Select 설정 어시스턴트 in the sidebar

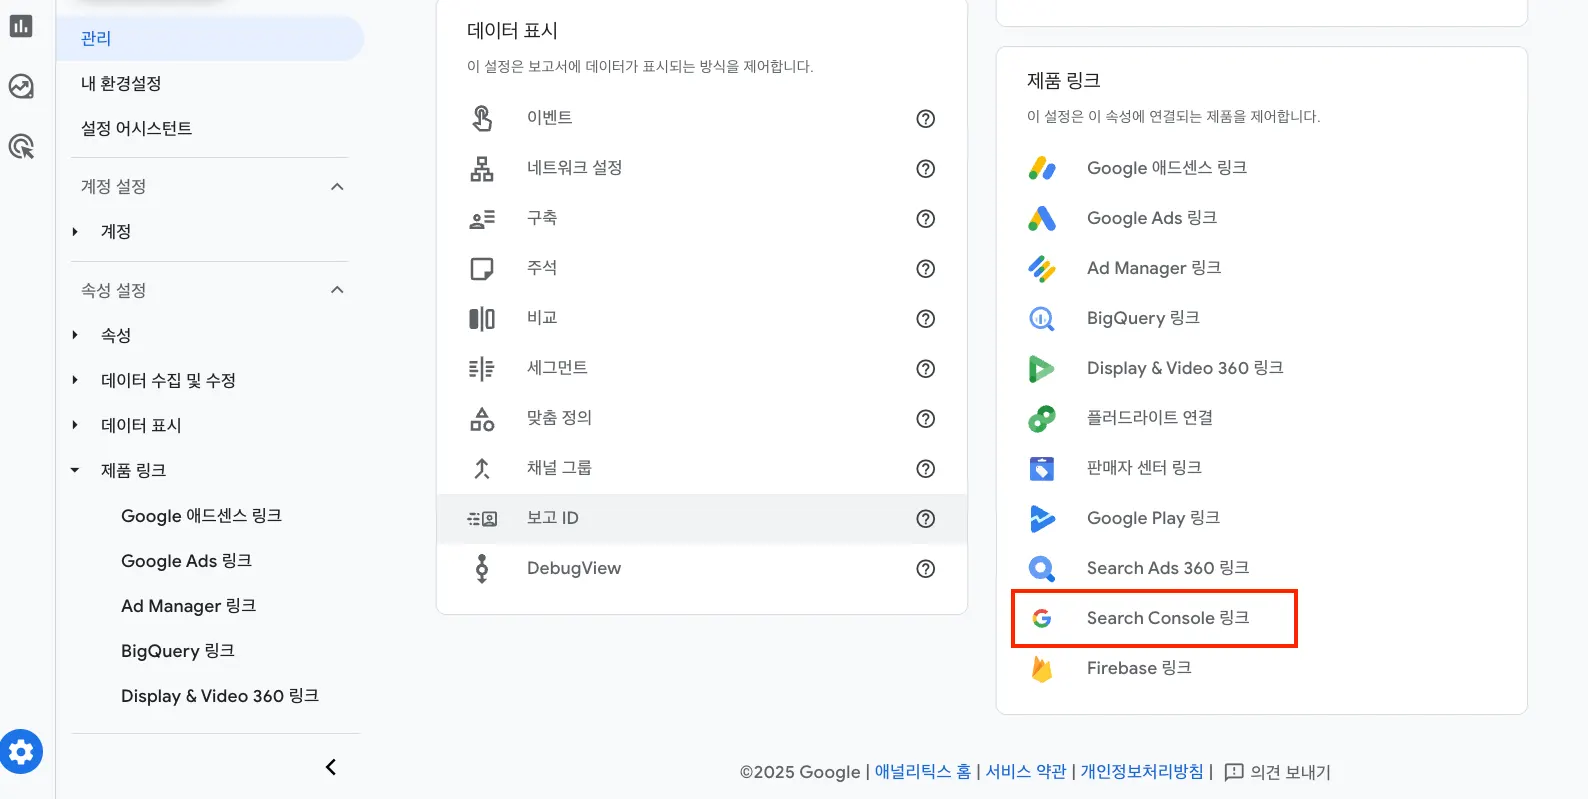(x=136, y=128)
